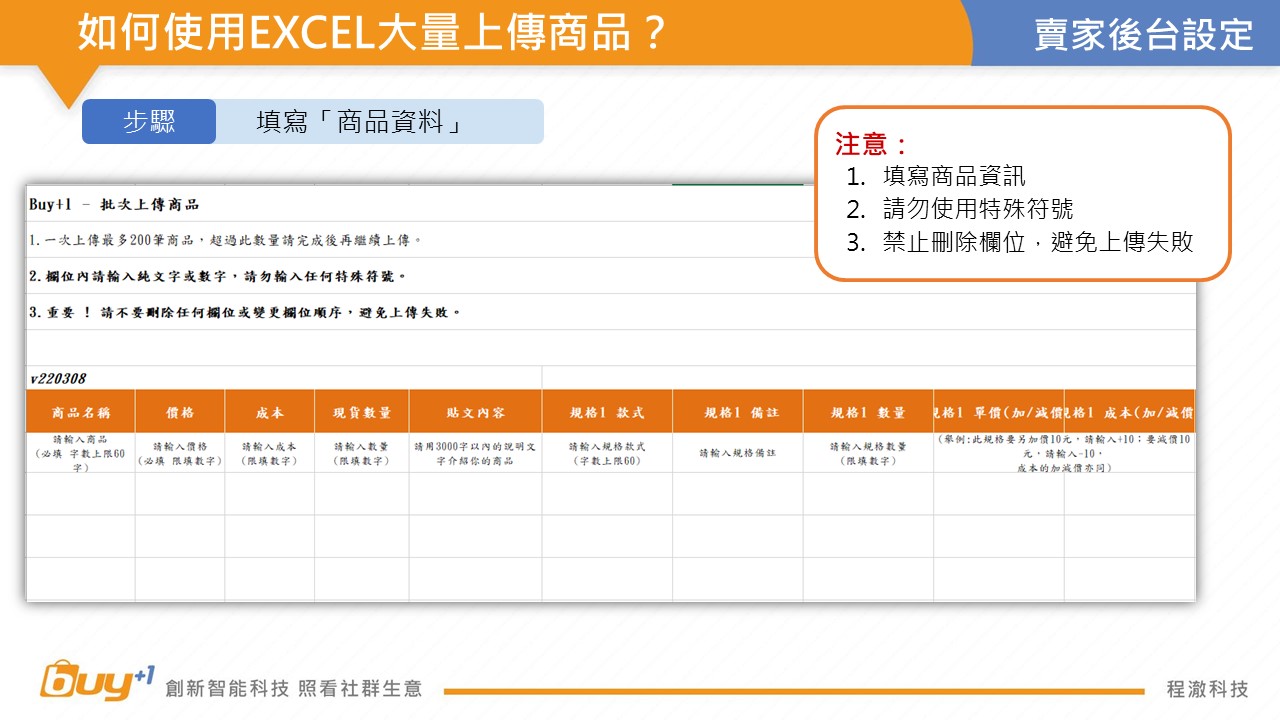This screenshot has width=1280, height=720.
Task: Select the 請輸入商品 hint cell
Action: (x=81, y=453)
